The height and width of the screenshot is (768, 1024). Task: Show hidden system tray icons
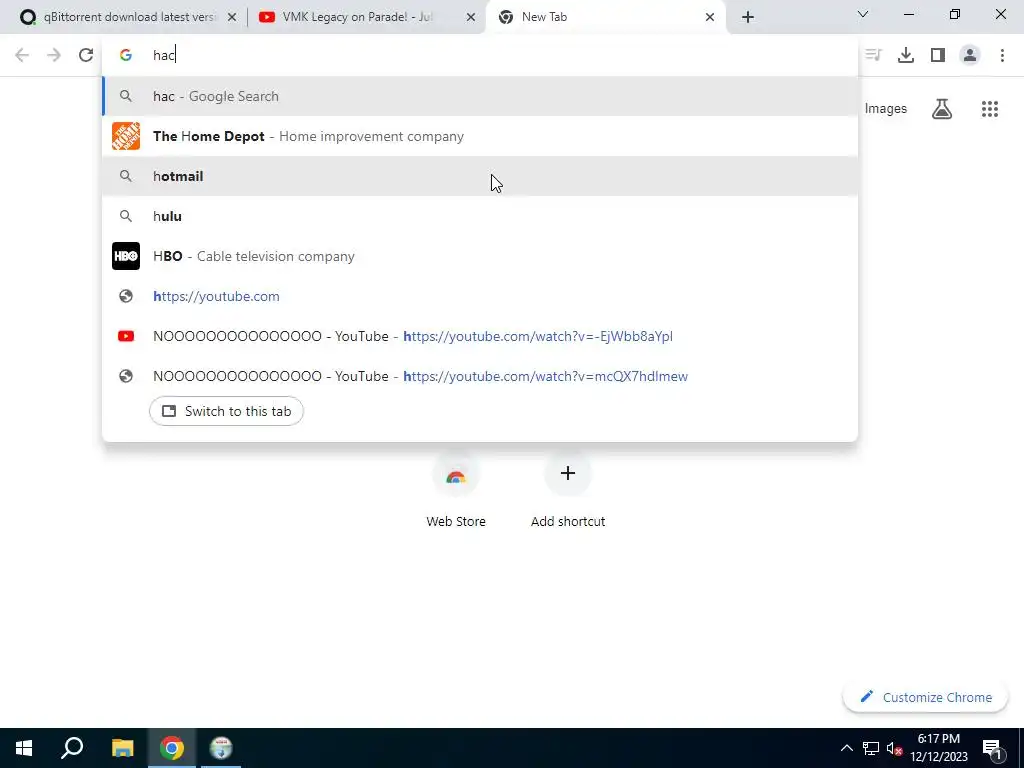tap(846, 748)
